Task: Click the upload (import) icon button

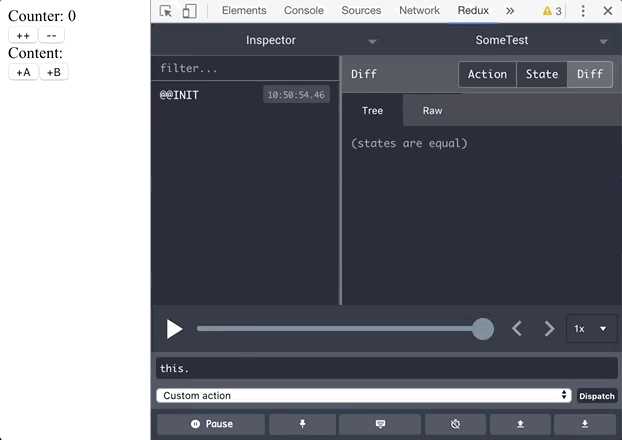Action: [520, 424]
